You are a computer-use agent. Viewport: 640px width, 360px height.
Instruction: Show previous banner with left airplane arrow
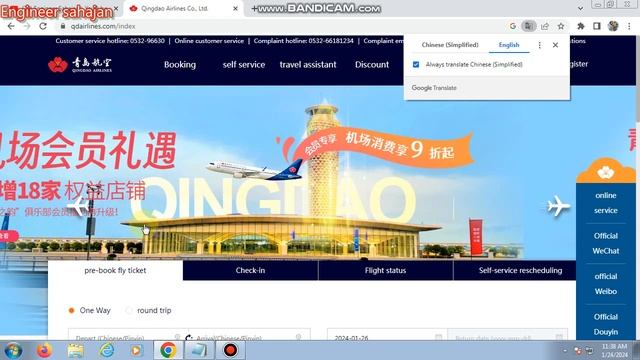point(78,207)
